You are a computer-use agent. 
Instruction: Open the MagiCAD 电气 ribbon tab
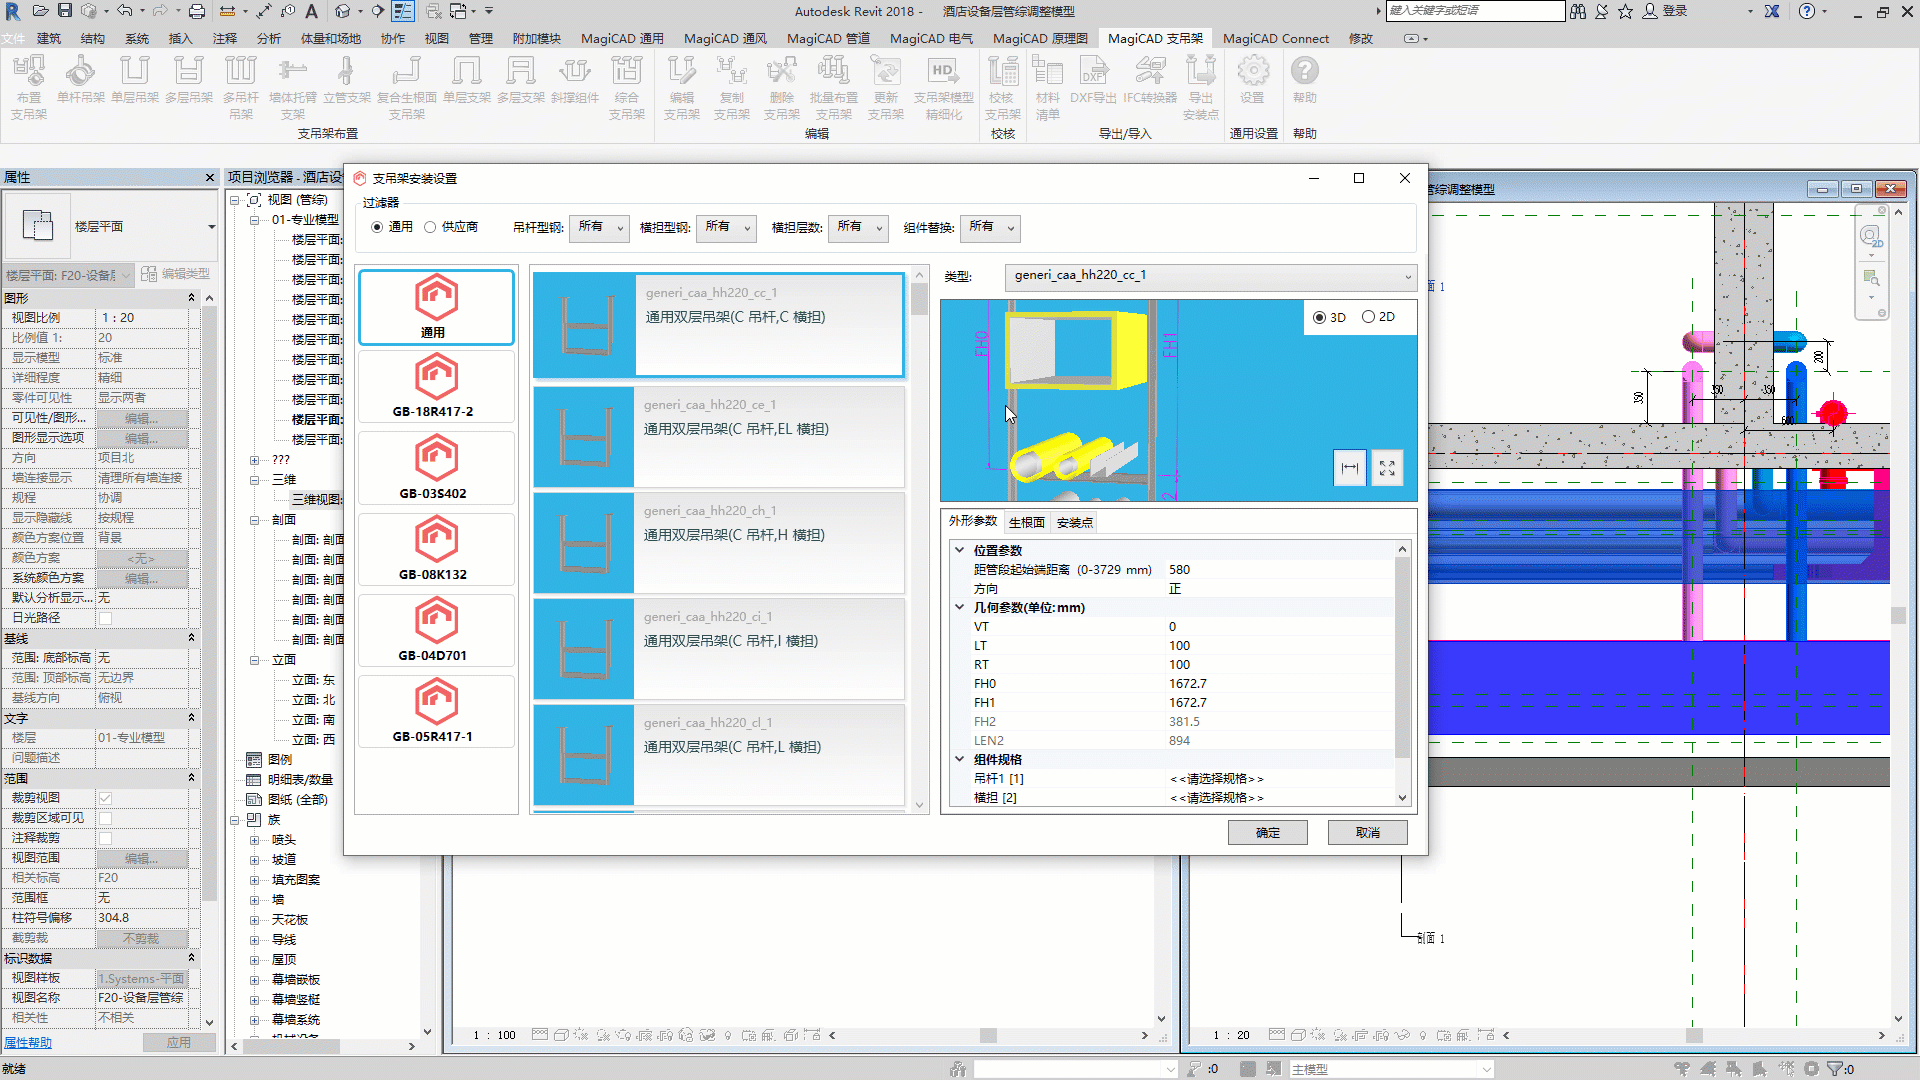(931, 38)
